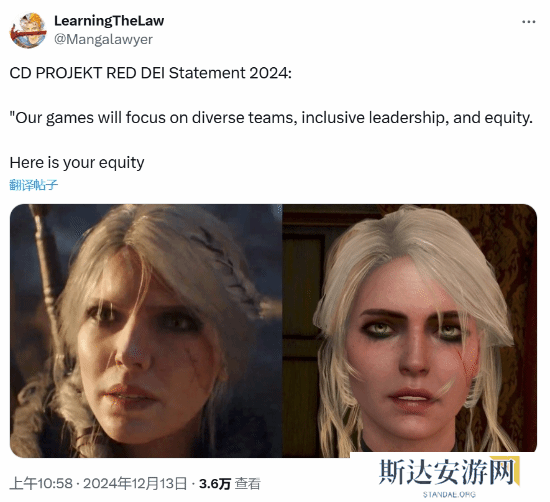
Task: Click the date 2024年12月13日
Action: point(135,484)
